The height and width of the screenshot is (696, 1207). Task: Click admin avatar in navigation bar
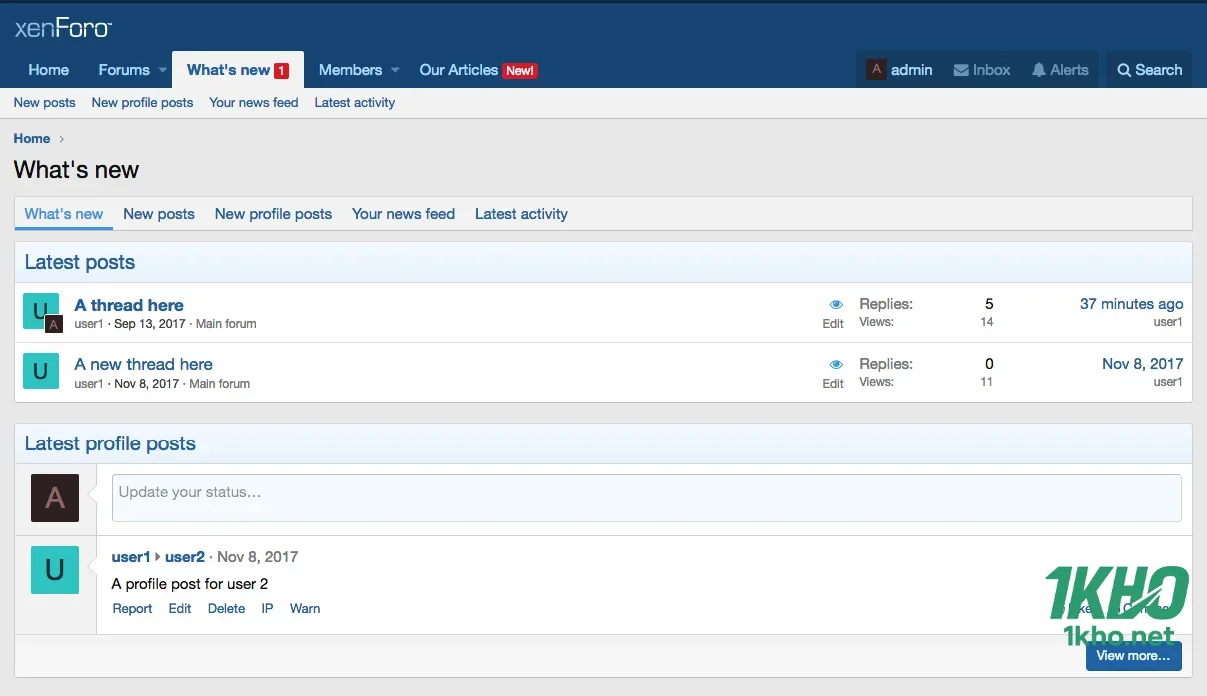[x=876, y=70]
